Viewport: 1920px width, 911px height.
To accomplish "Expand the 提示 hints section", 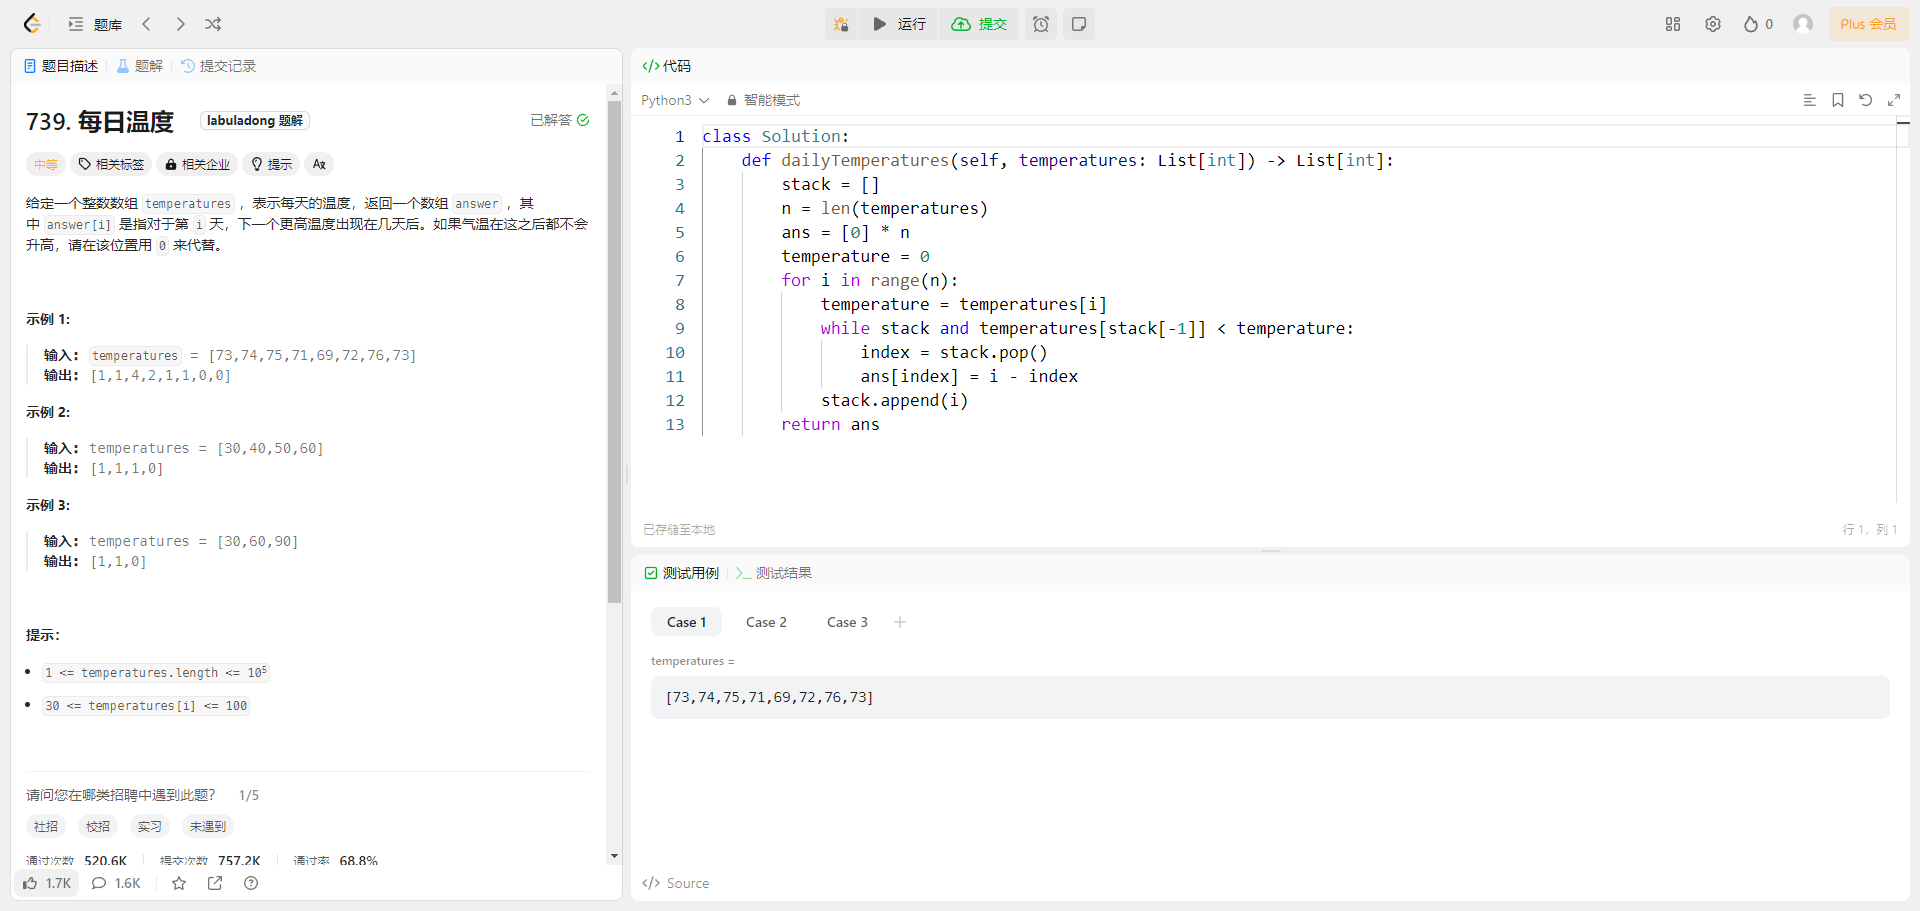I will pos(271,164).
